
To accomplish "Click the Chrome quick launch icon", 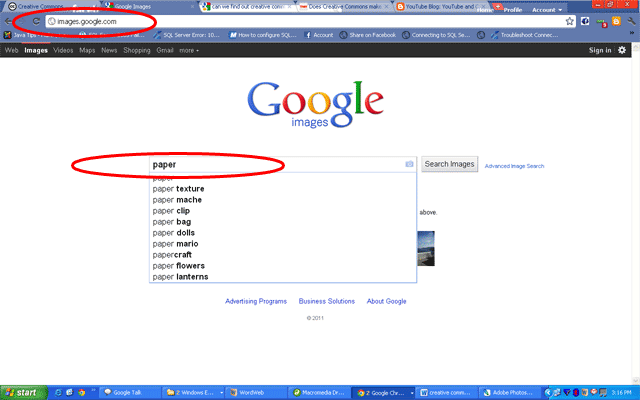I will click(81, 393).
